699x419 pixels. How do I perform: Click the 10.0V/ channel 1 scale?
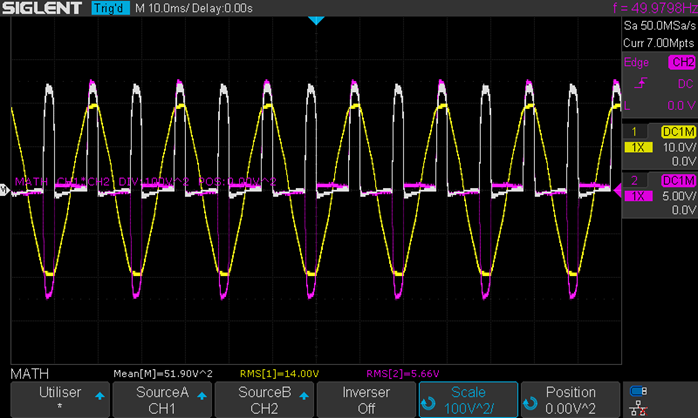coord(679,148)
